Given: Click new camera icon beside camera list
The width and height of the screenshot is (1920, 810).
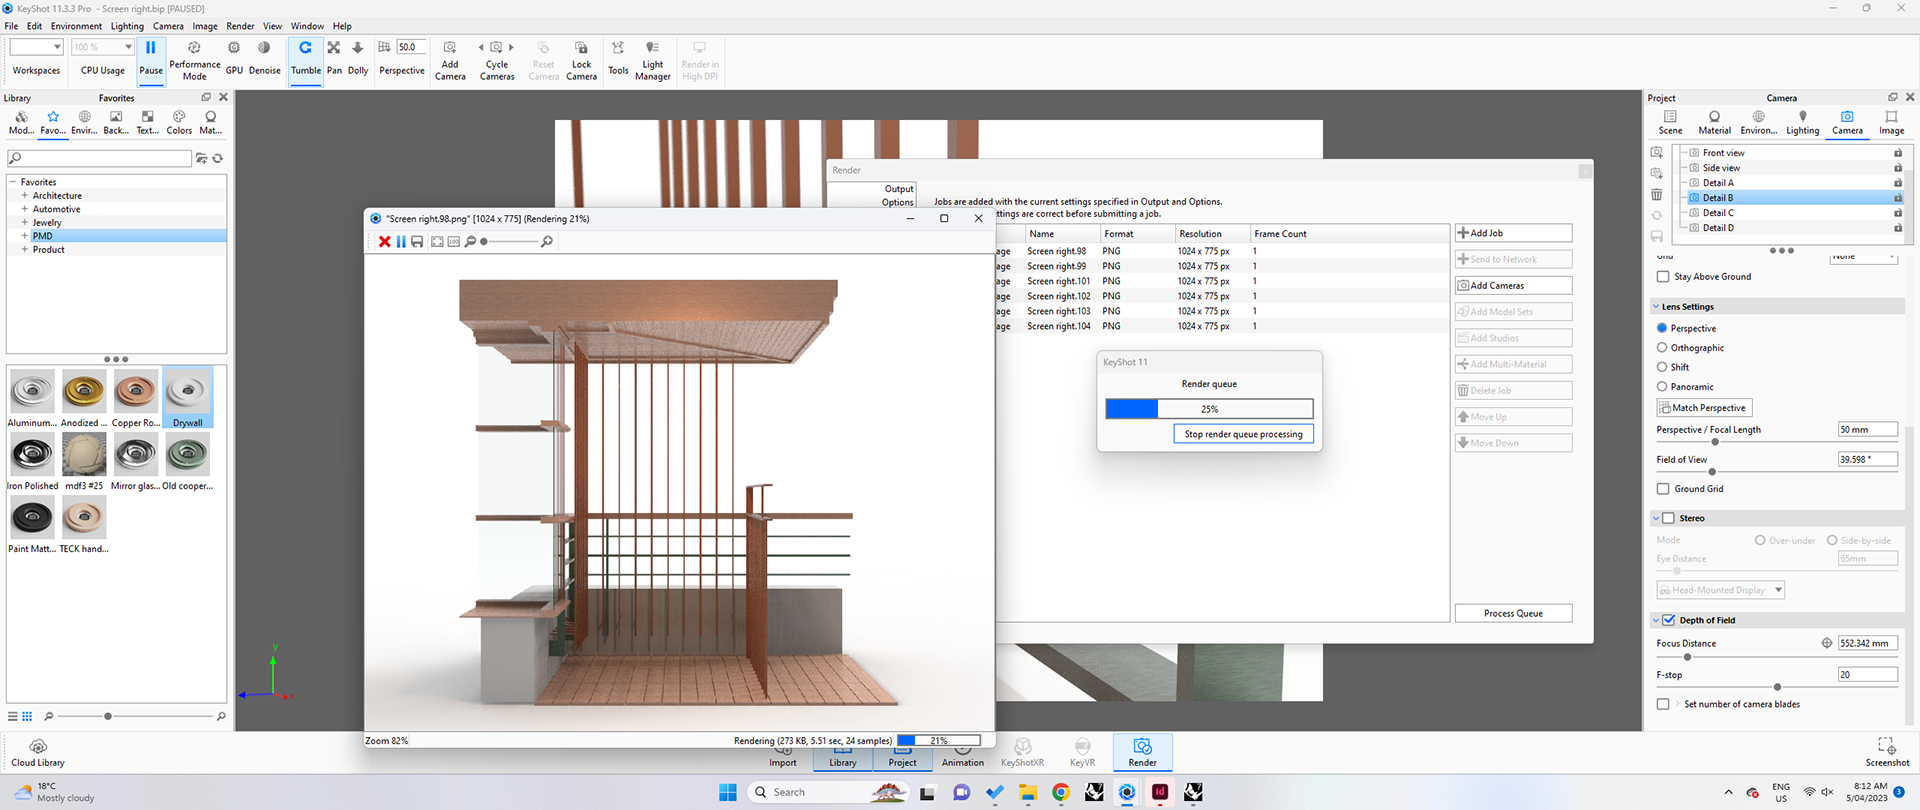Looking at the screenshot, I should [1657, 152].
